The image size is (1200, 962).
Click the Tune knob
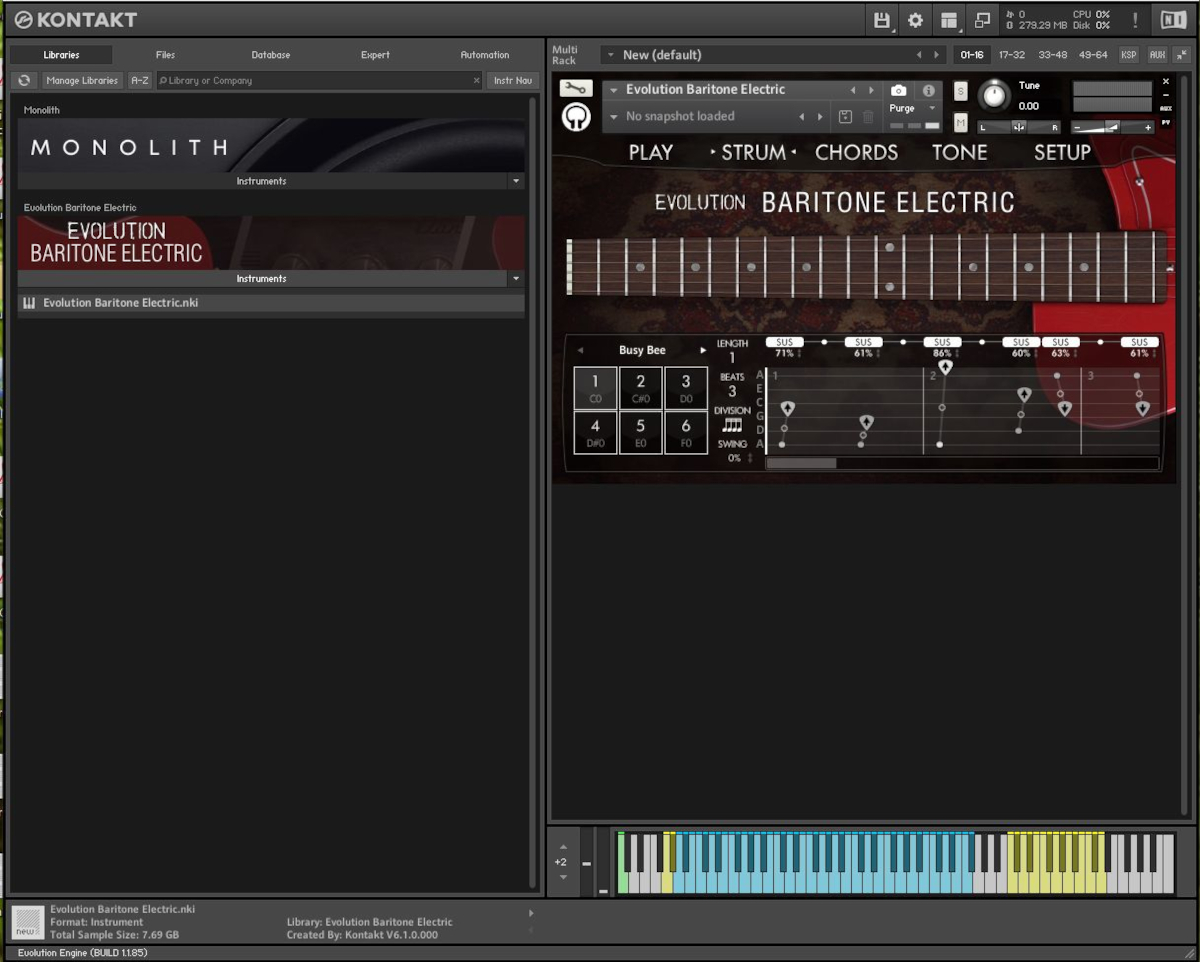click(993, 95)
